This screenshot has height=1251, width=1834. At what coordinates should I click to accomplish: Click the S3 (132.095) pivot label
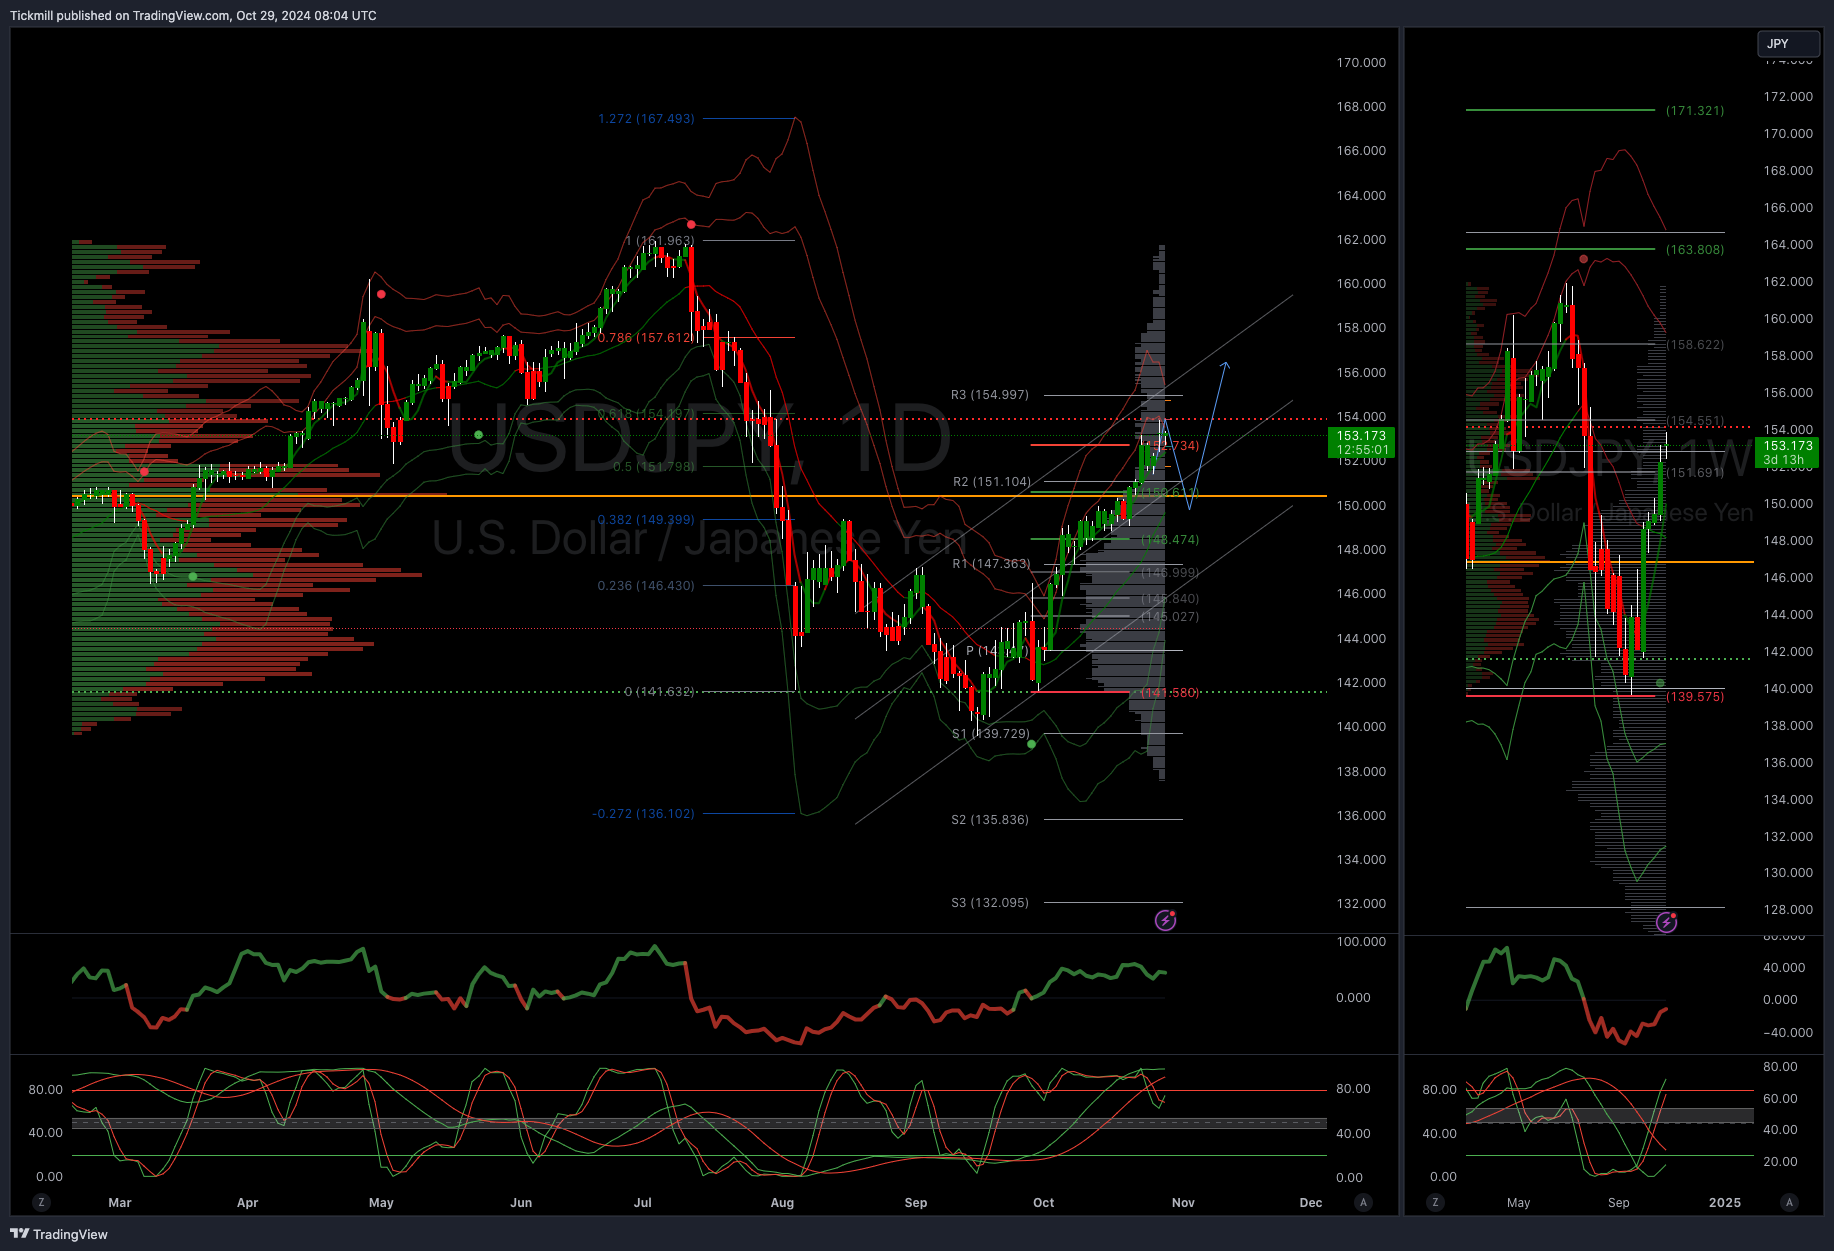tap(990, 903)
